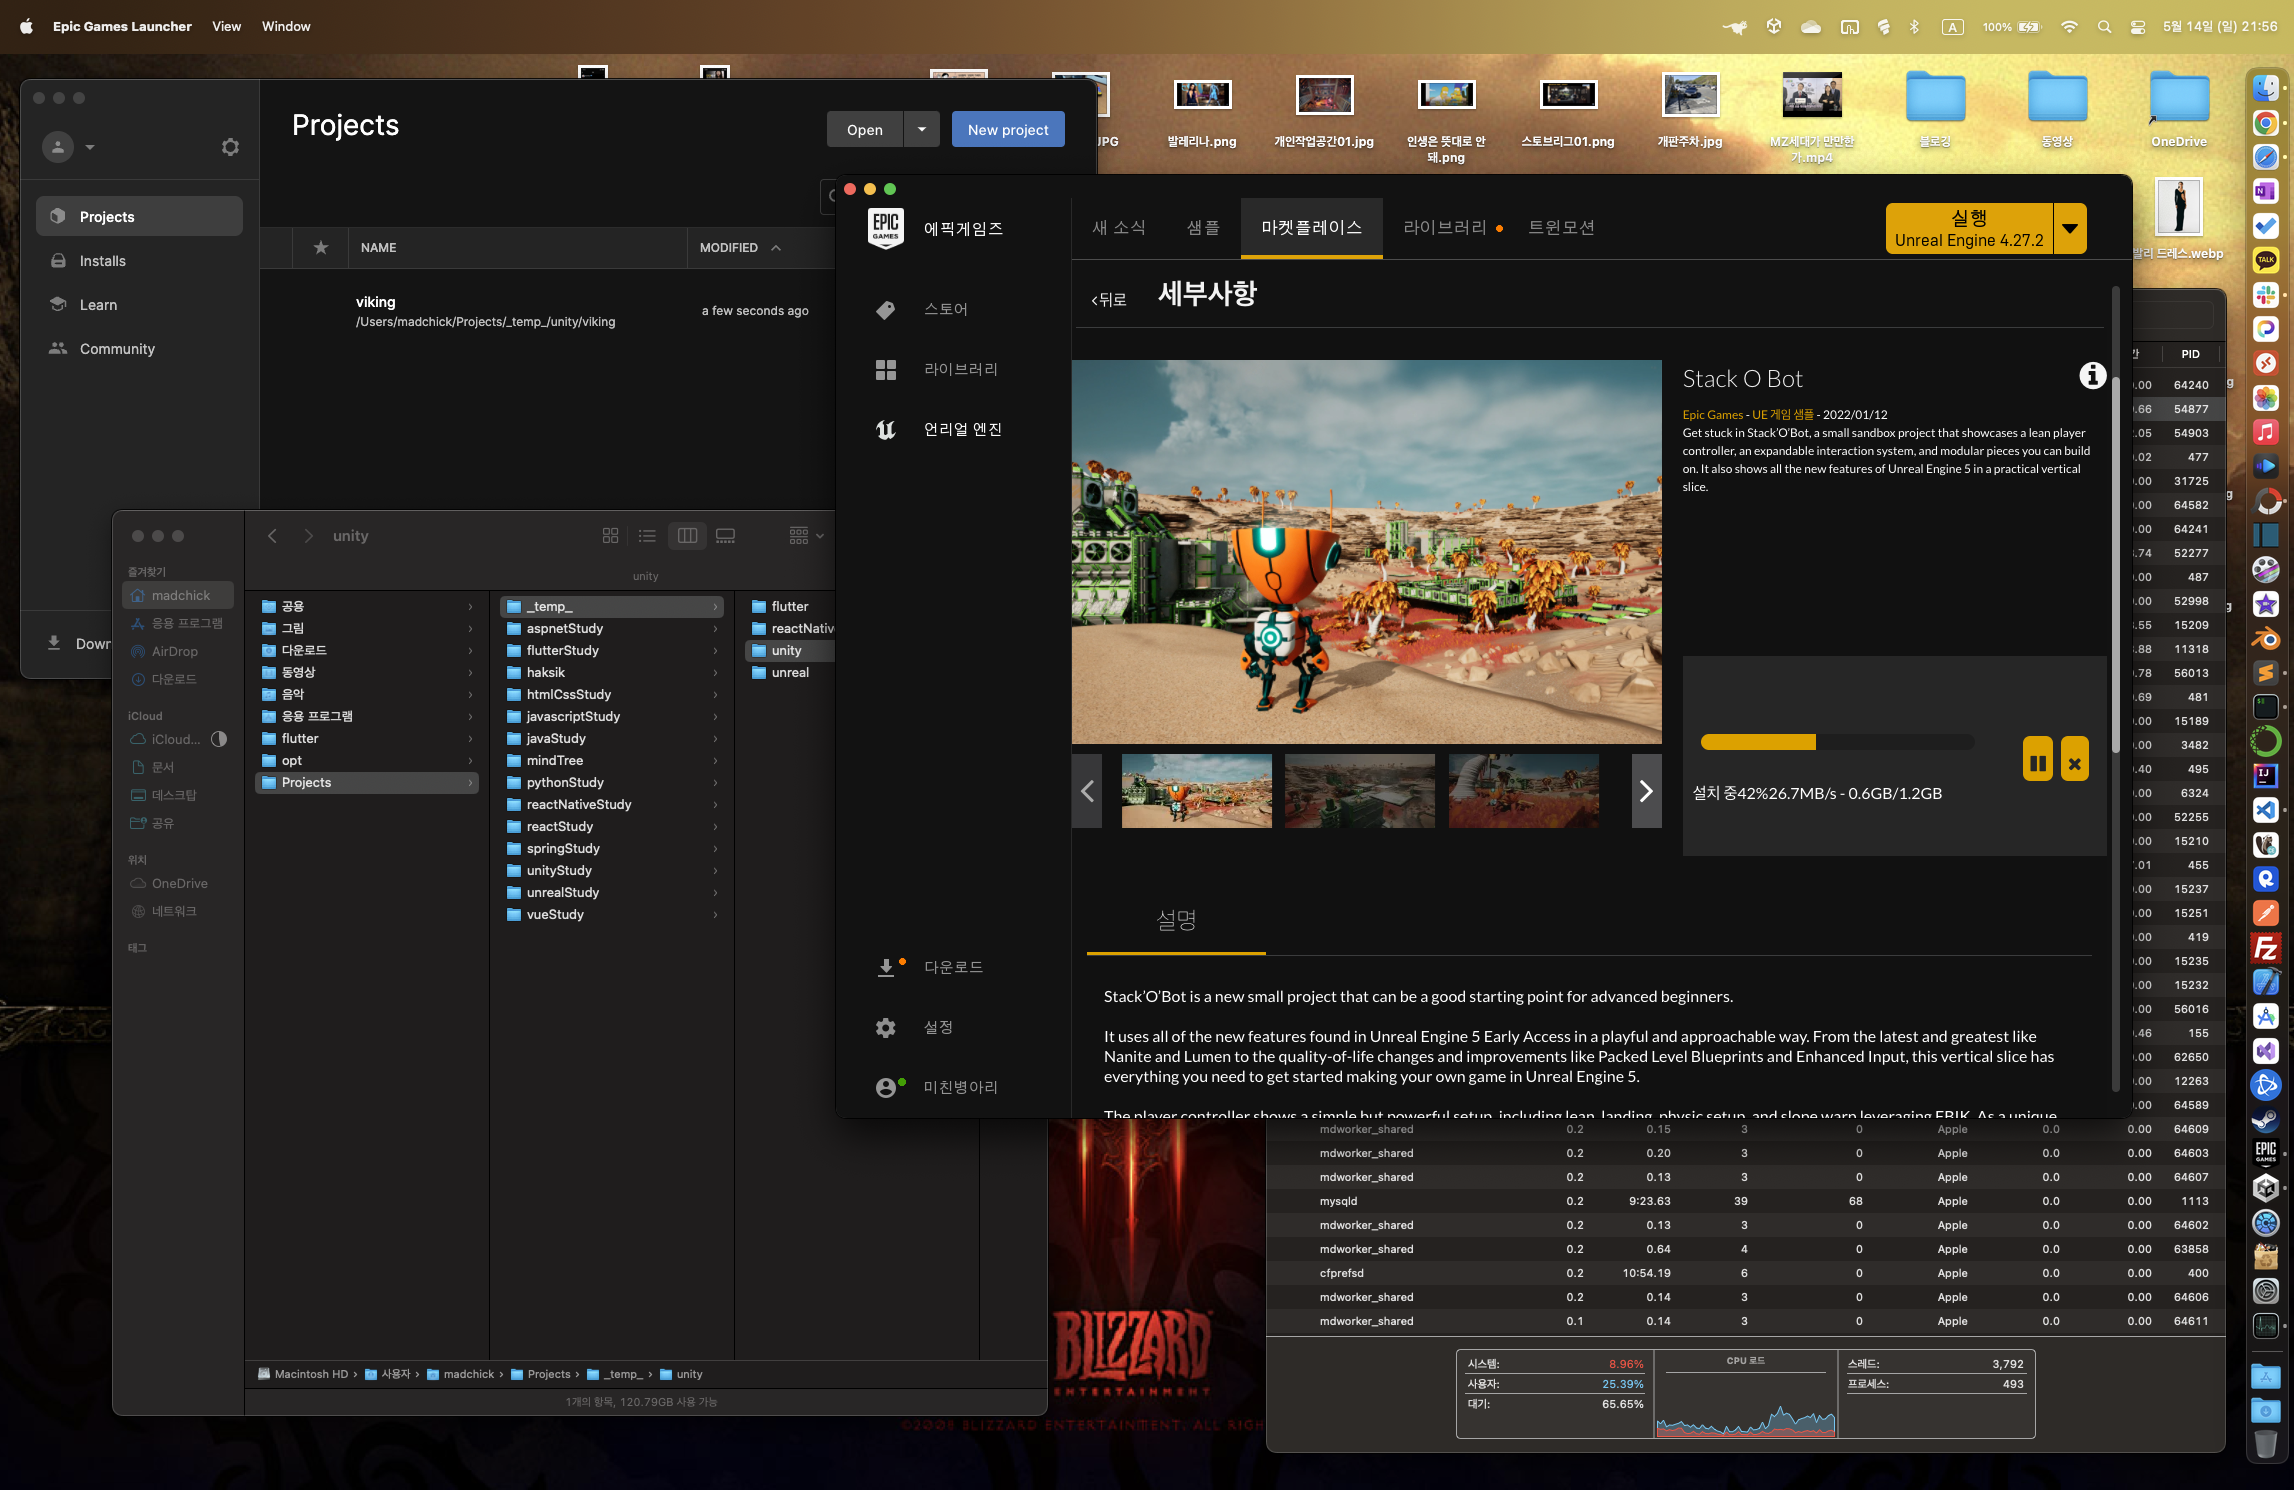Open the dropdown next to Unity Hub Open button
This screenshot has width=2294, height=1490.
point(922,129)
